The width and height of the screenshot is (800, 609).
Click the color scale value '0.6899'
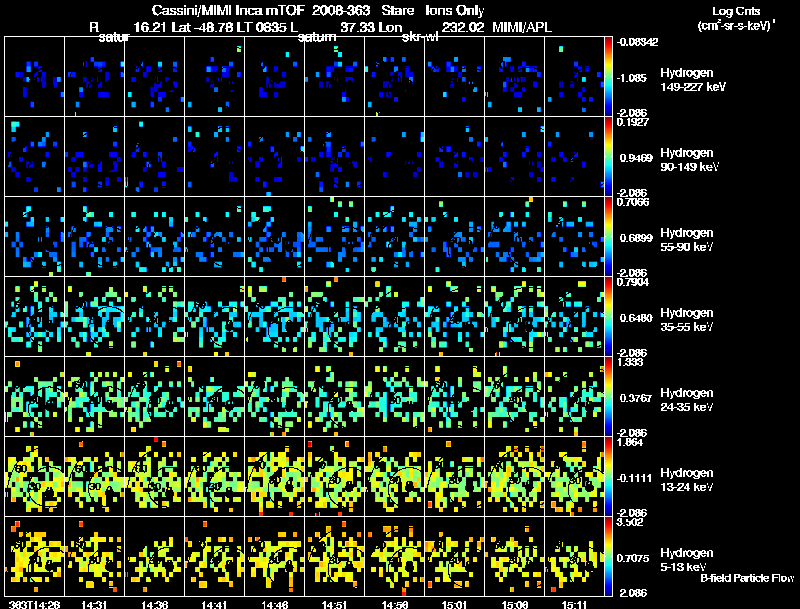point(636,238)
